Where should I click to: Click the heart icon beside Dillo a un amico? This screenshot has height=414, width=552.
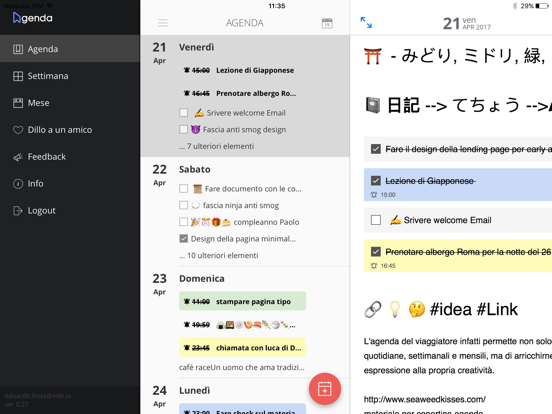point(18,130)
